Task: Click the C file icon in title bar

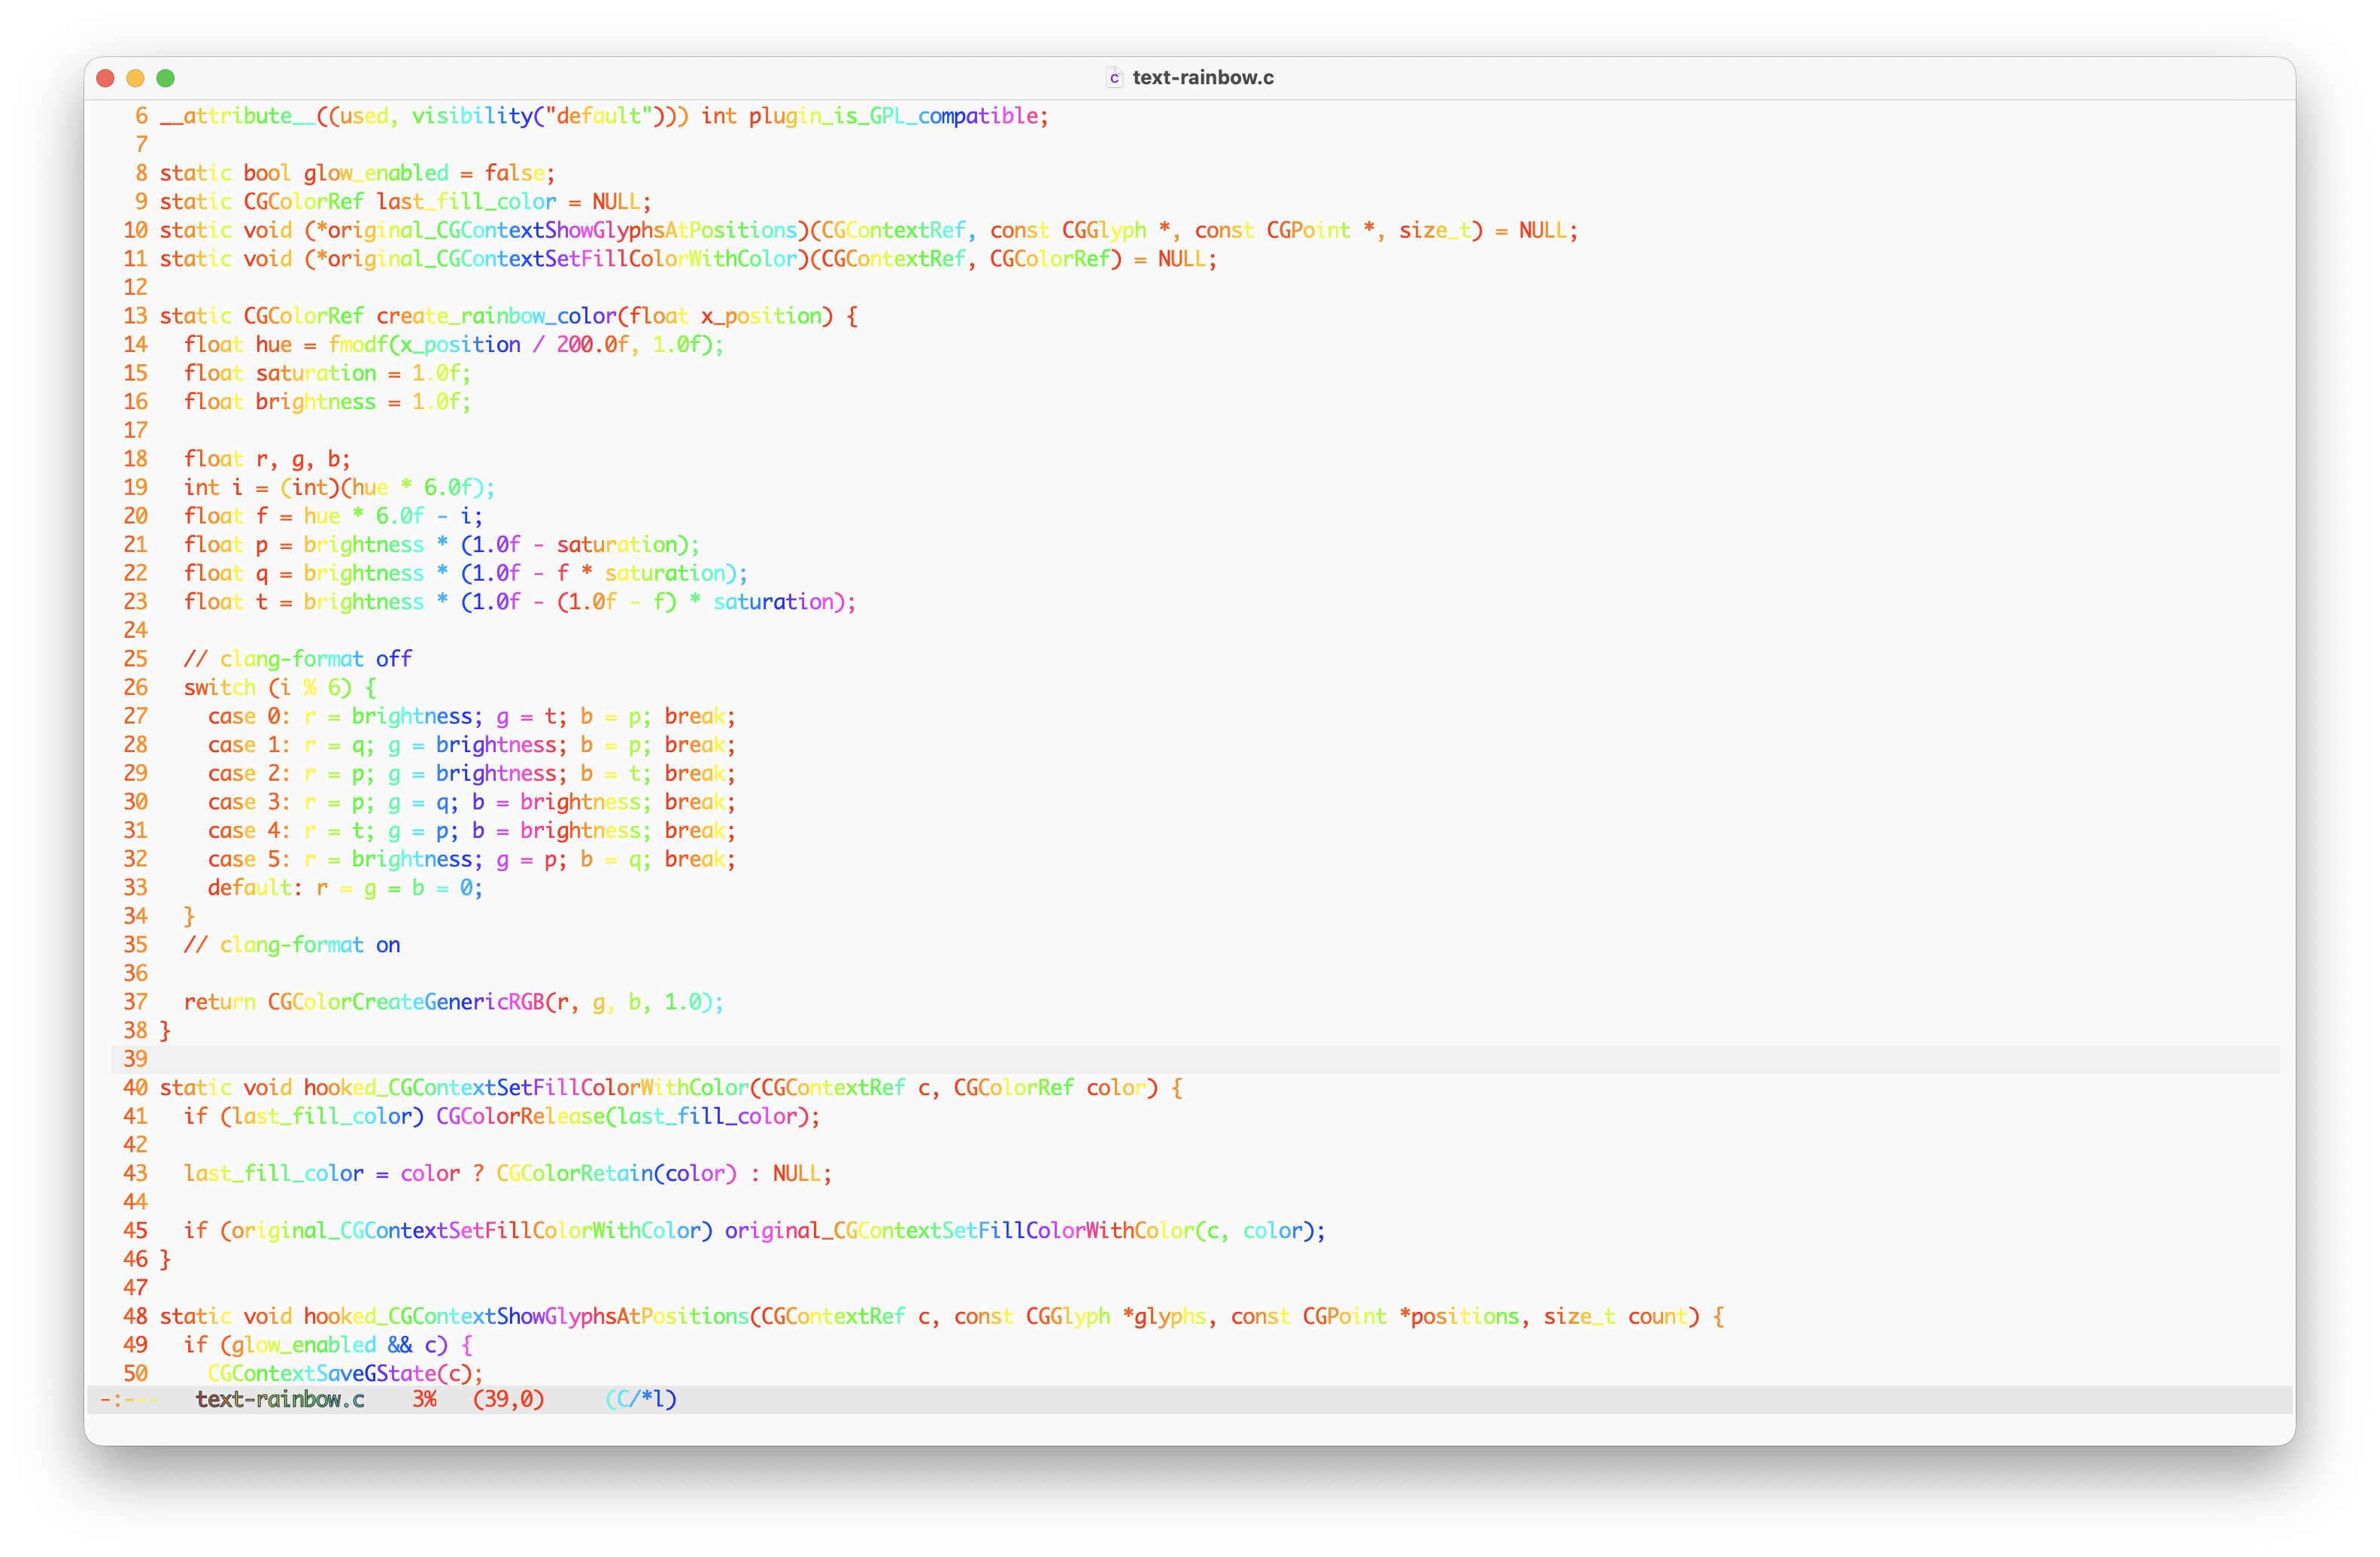Action: click(x=1113, y=78)
